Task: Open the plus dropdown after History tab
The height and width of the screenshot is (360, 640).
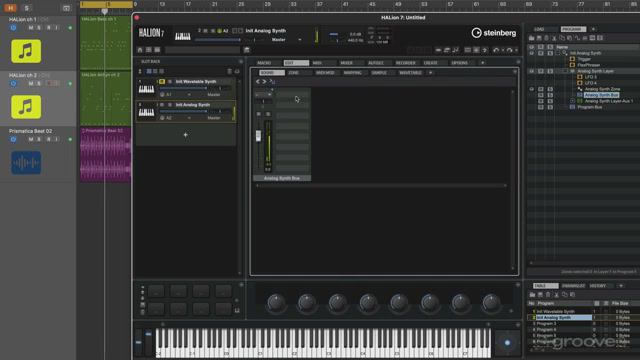Action: (x=621, y=286)
